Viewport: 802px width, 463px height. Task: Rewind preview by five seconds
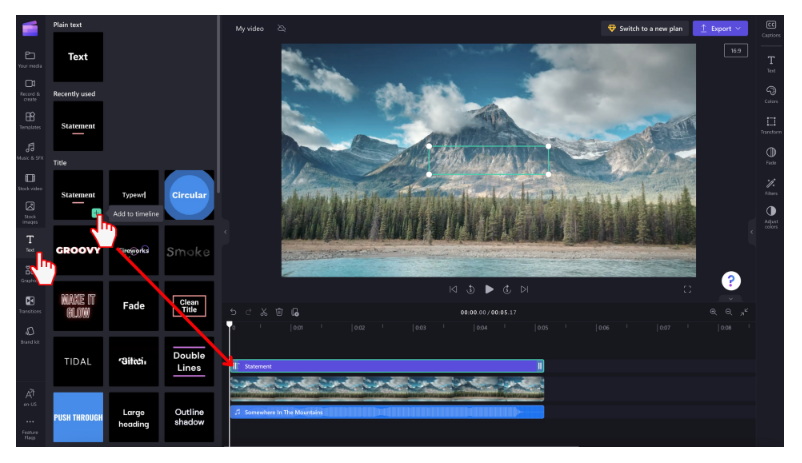pos(471,290)
